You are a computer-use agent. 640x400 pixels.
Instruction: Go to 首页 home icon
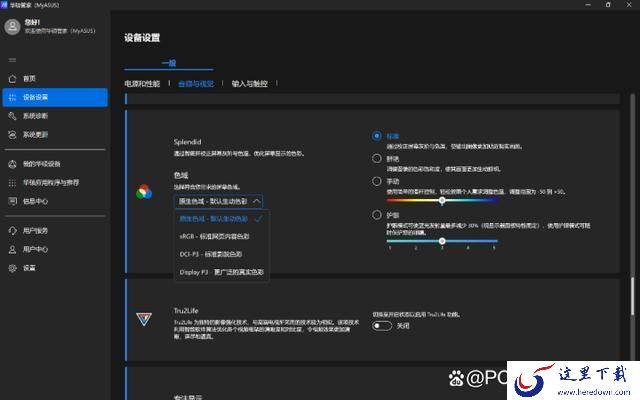[x=12, y=78]
